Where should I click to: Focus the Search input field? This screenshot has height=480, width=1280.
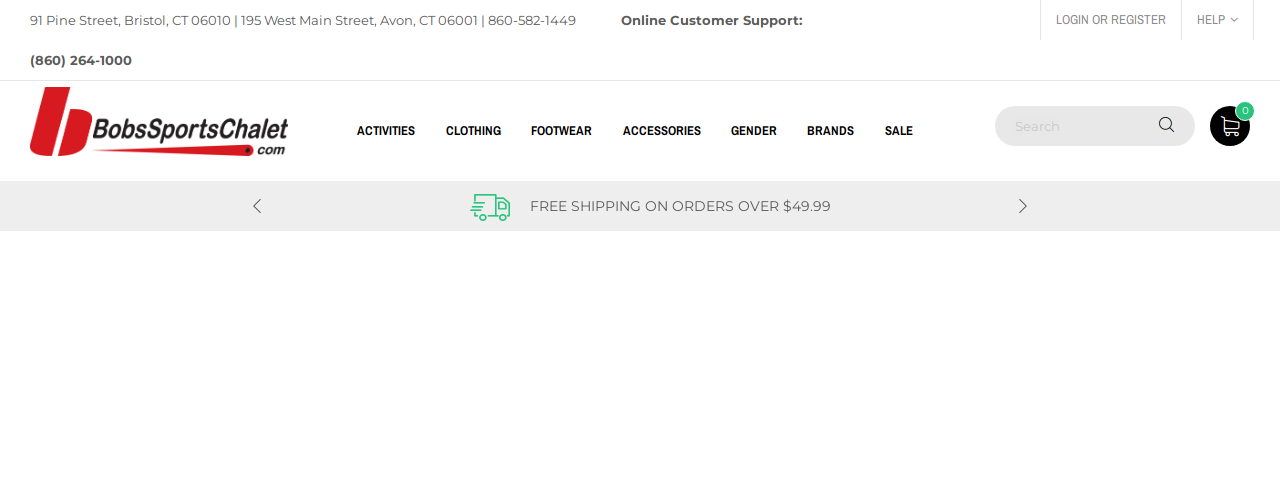pyautogui.click(x=1080, y=126)
